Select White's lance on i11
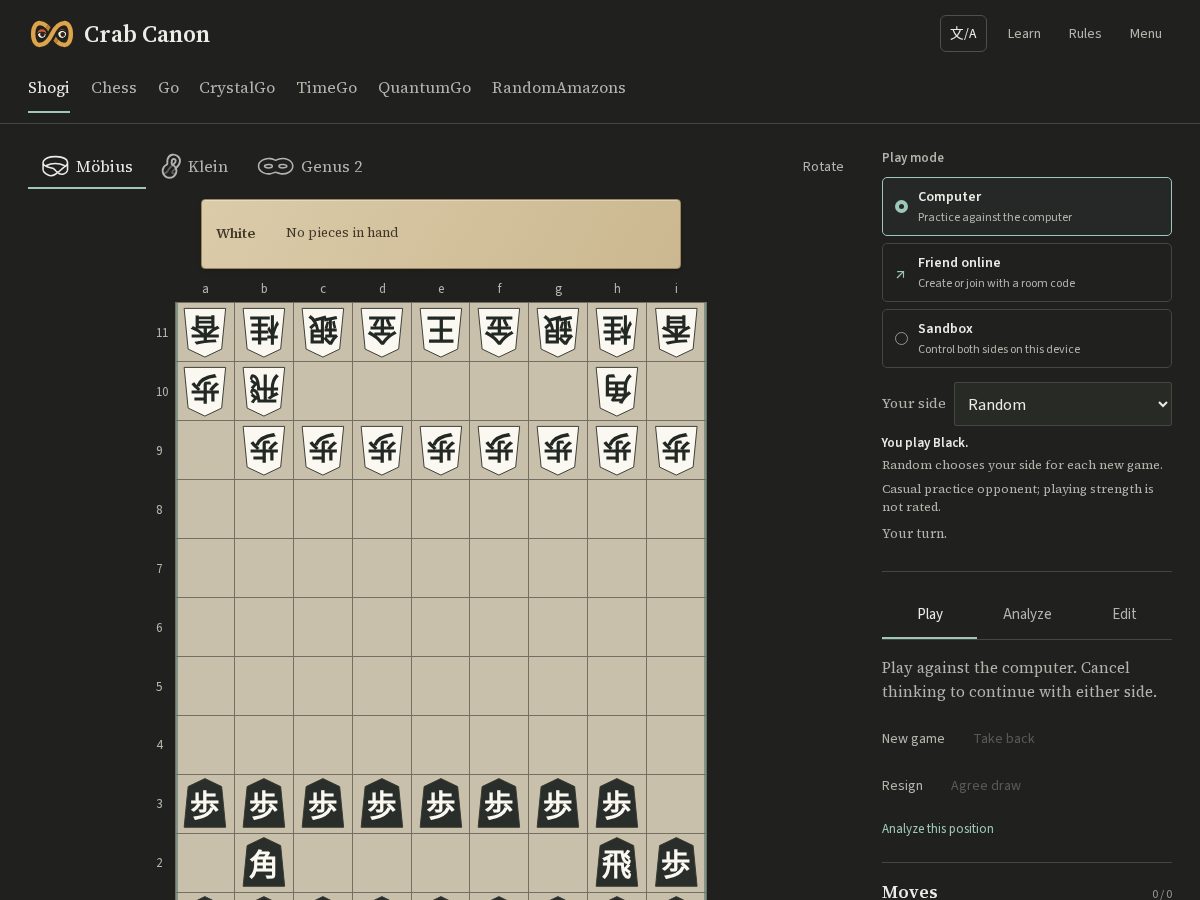 [676, 332]
